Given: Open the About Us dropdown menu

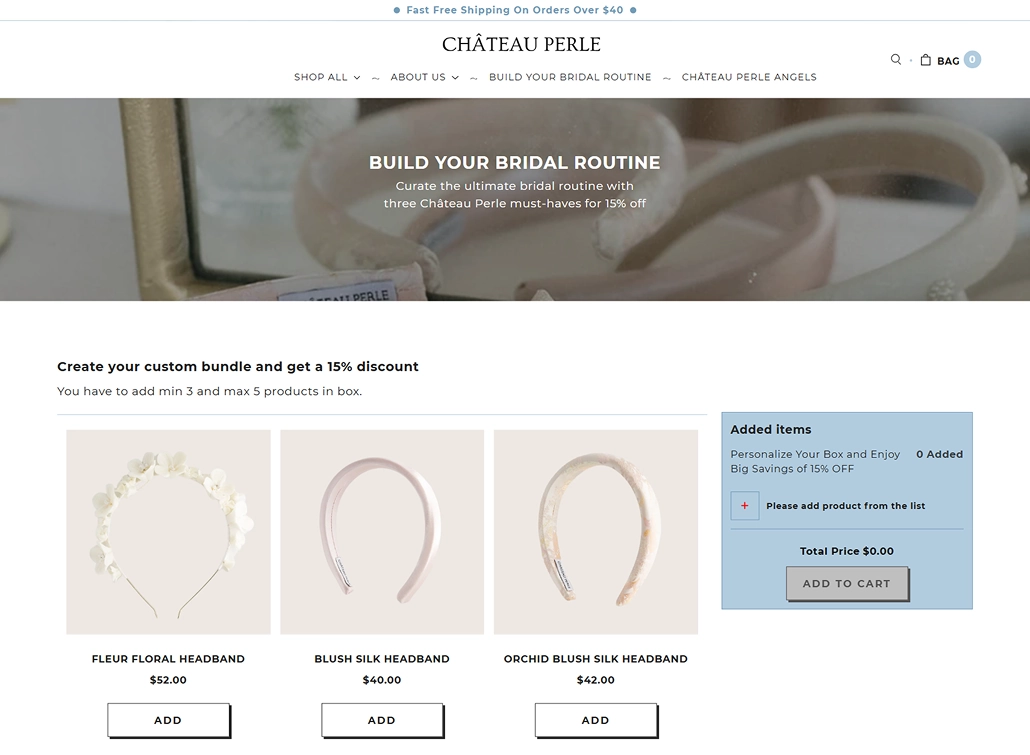Looking at the screenshot, I should pos(417,77).
